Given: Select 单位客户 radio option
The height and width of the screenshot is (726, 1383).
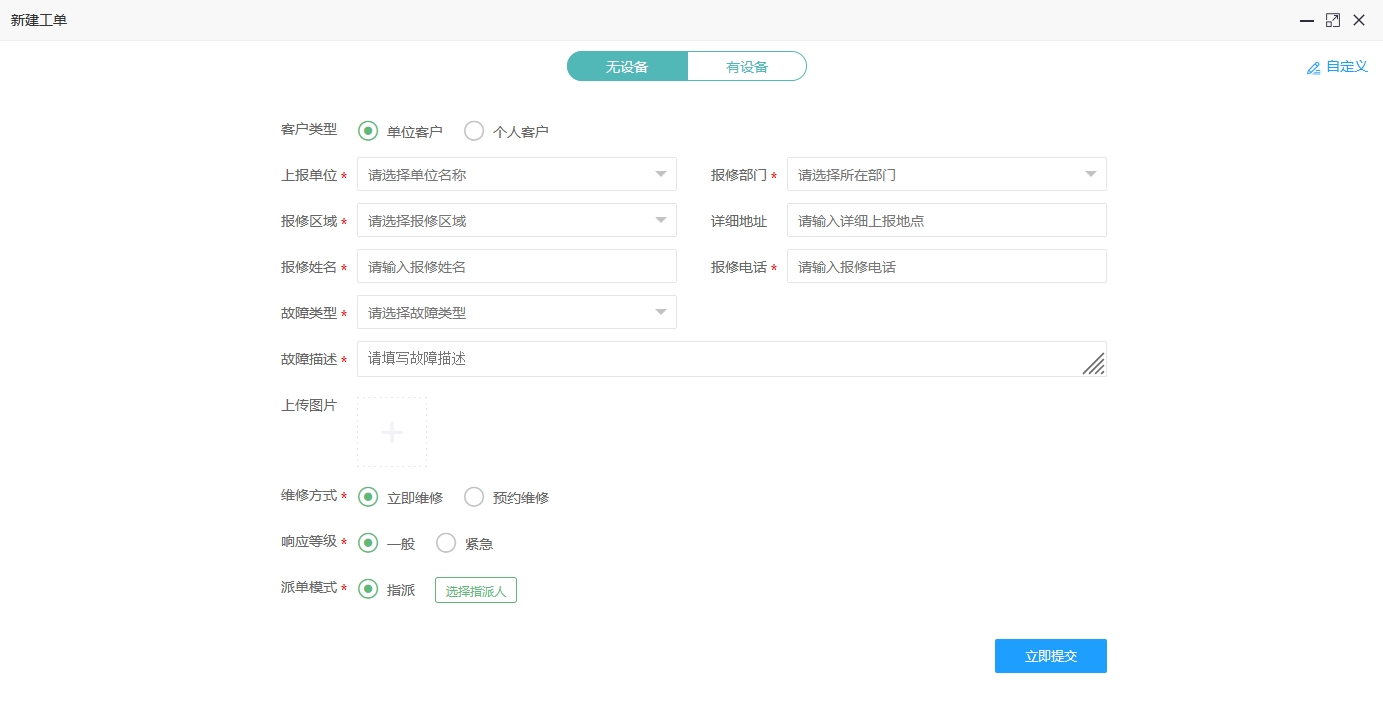Looking at the screenshot, I should tap(368, 131).
